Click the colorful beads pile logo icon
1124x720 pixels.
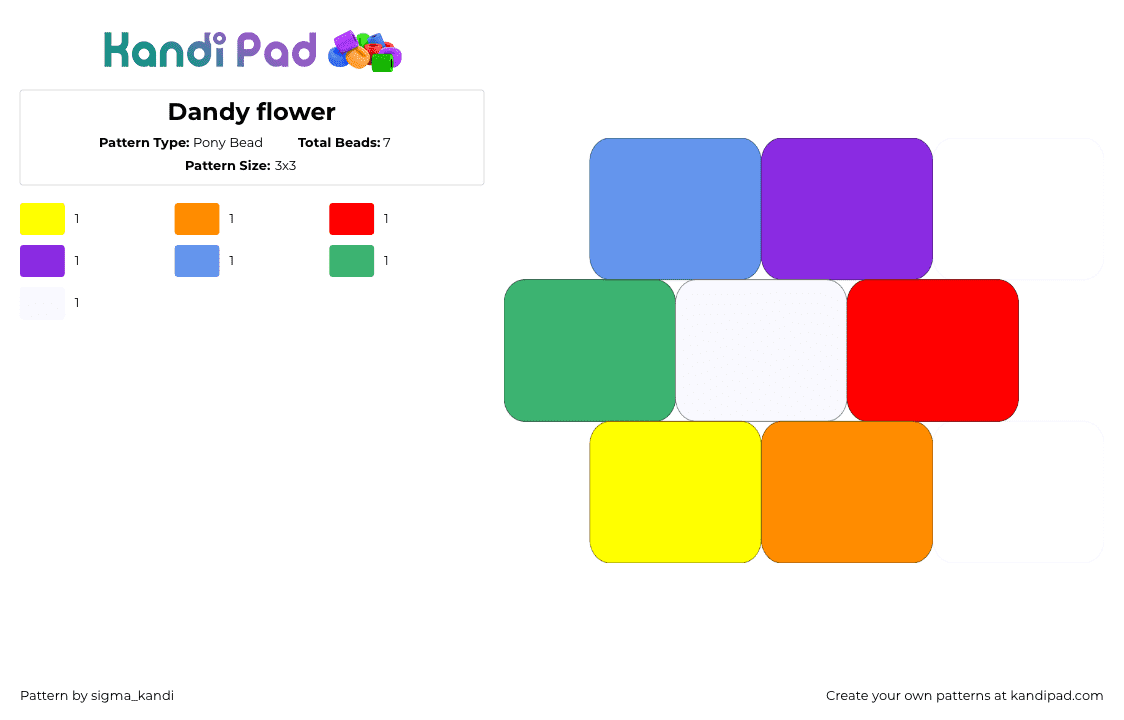click(365, 51)
